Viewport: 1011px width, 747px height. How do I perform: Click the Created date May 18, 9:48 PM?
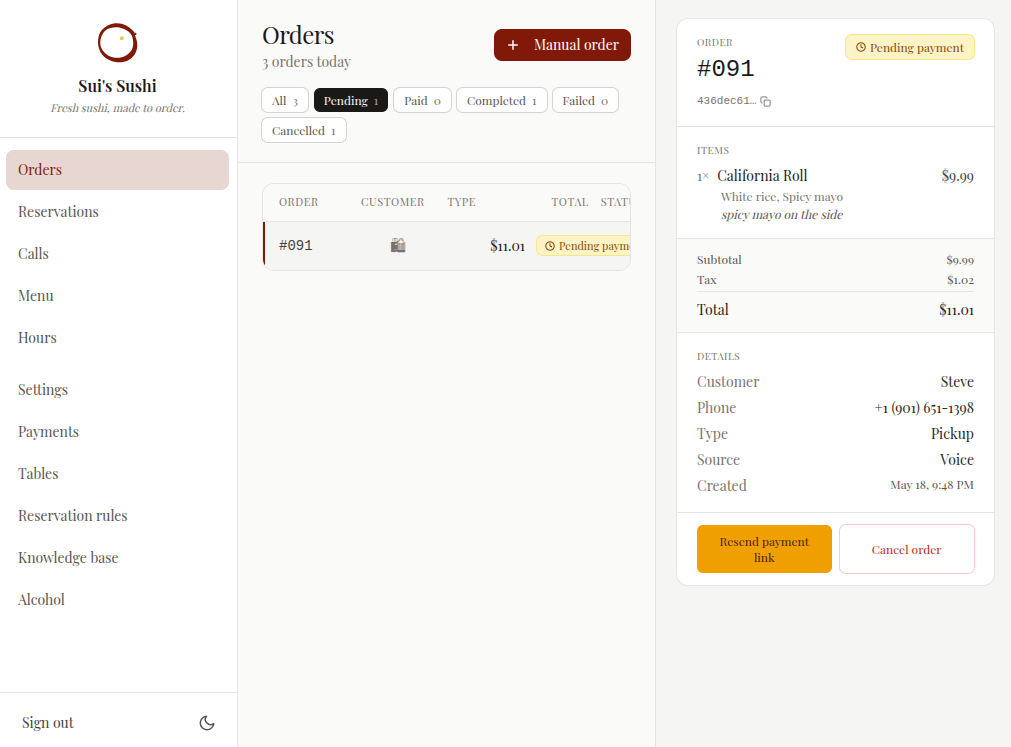click(x=932, y=485)
